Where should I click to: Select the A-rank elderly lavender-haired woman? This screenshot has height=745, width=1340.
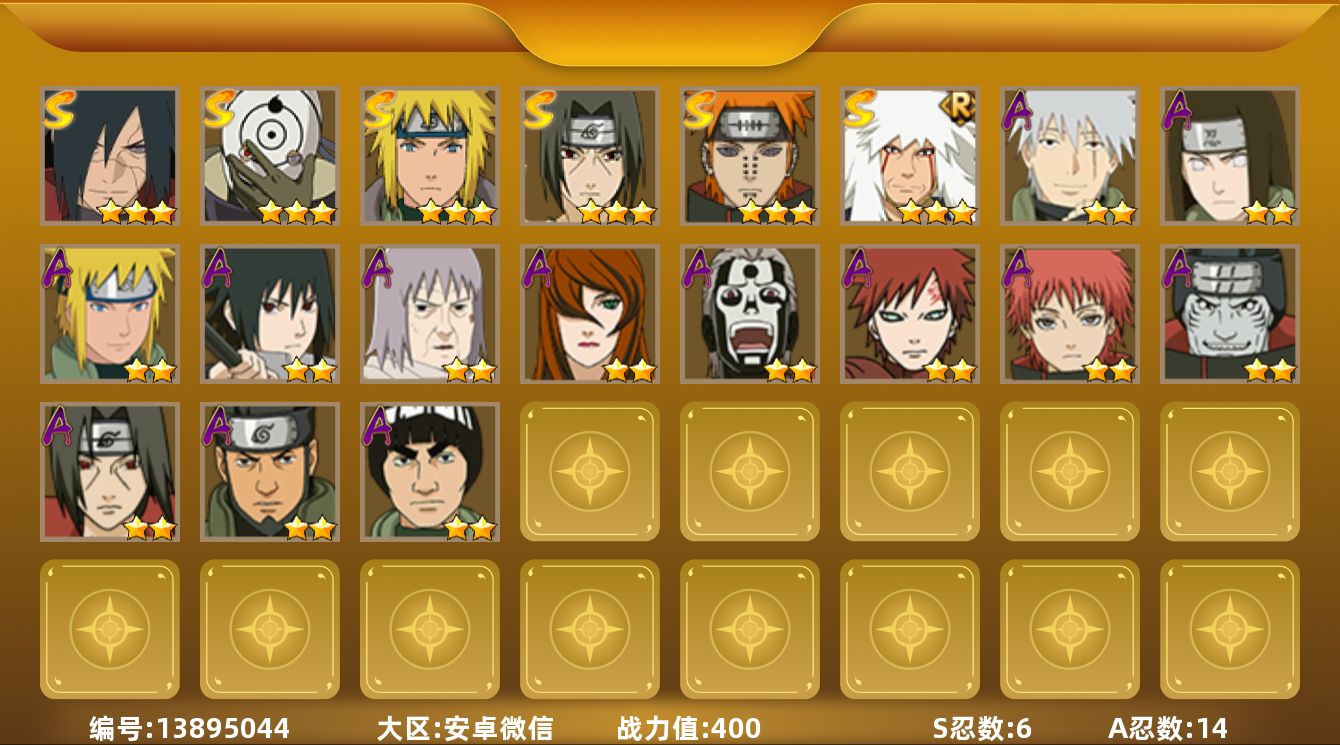(430, 314)
